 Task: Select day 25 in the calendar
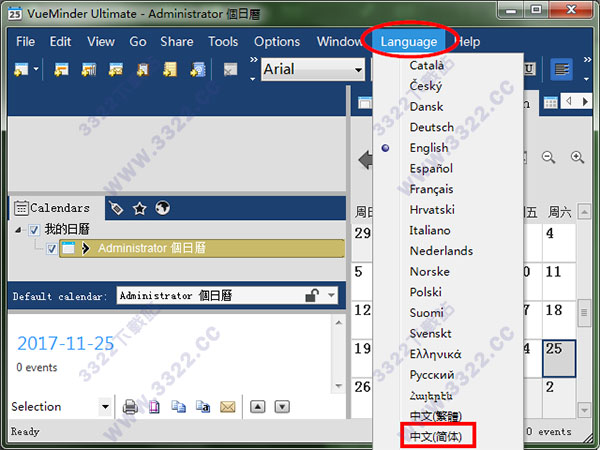coord(559,359)
